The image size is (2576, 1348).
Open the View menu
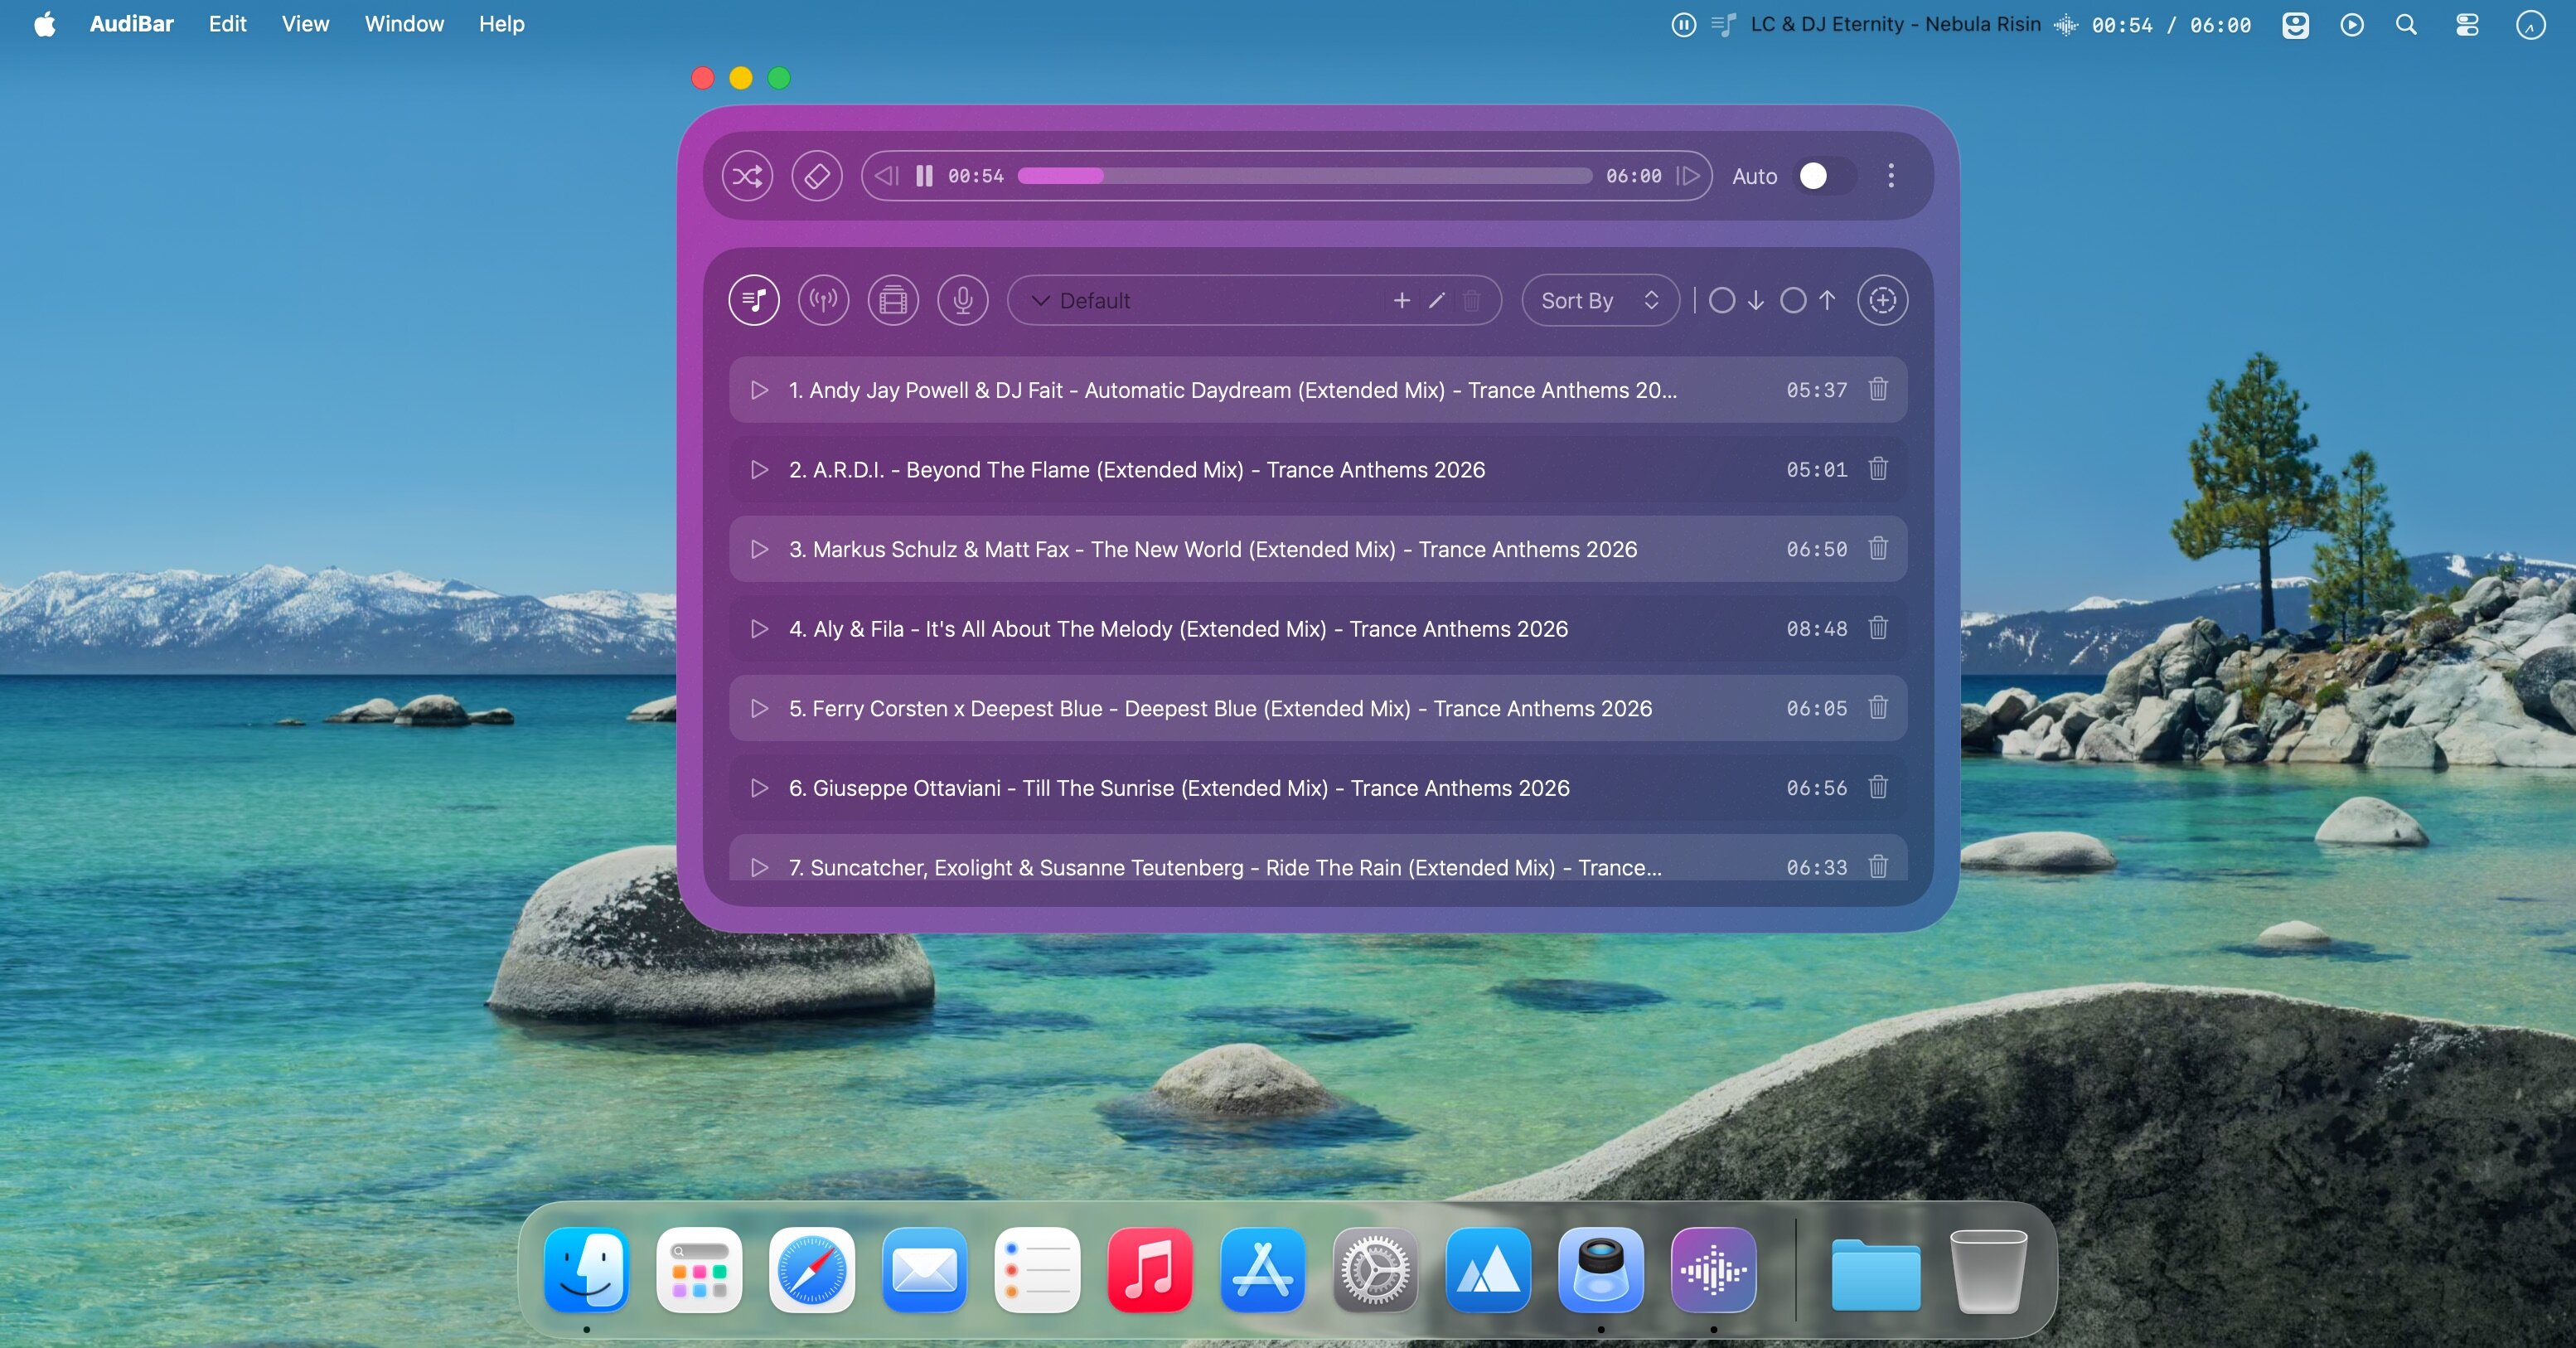point(304,24)
